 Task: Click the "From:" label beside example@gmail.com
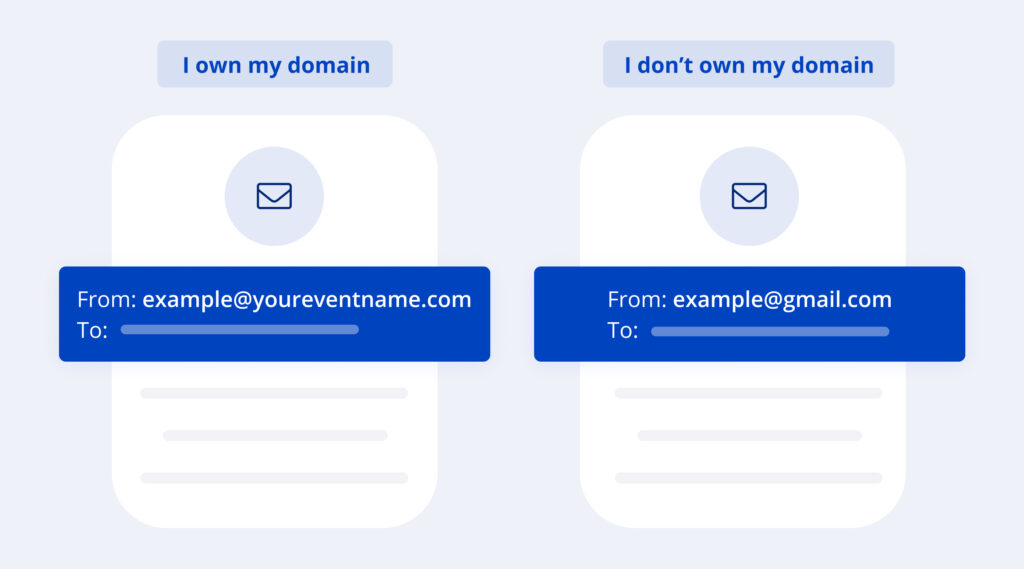[x=636, y=299]
